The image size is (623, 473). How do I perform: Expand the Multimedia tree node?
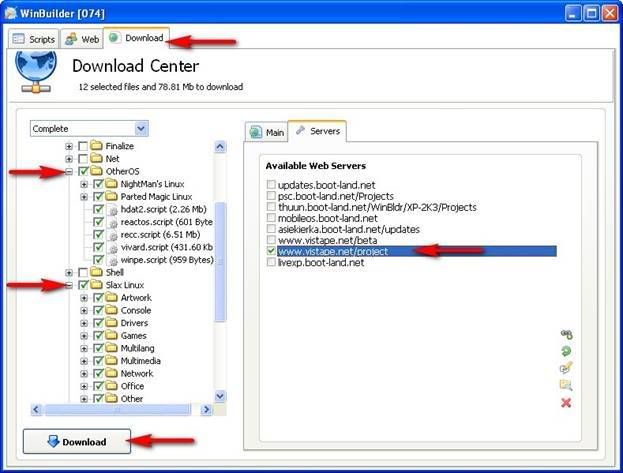click(84, 361)
